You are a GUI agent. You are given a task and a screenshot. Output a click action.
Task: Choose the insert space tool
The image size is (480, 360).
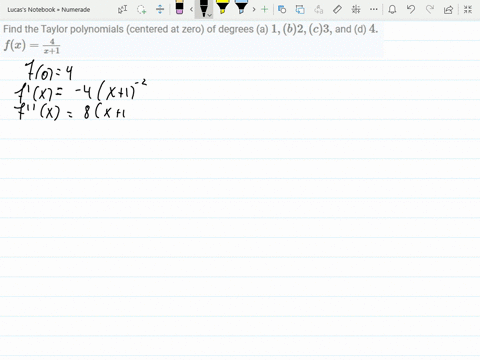tap(160, 9)
